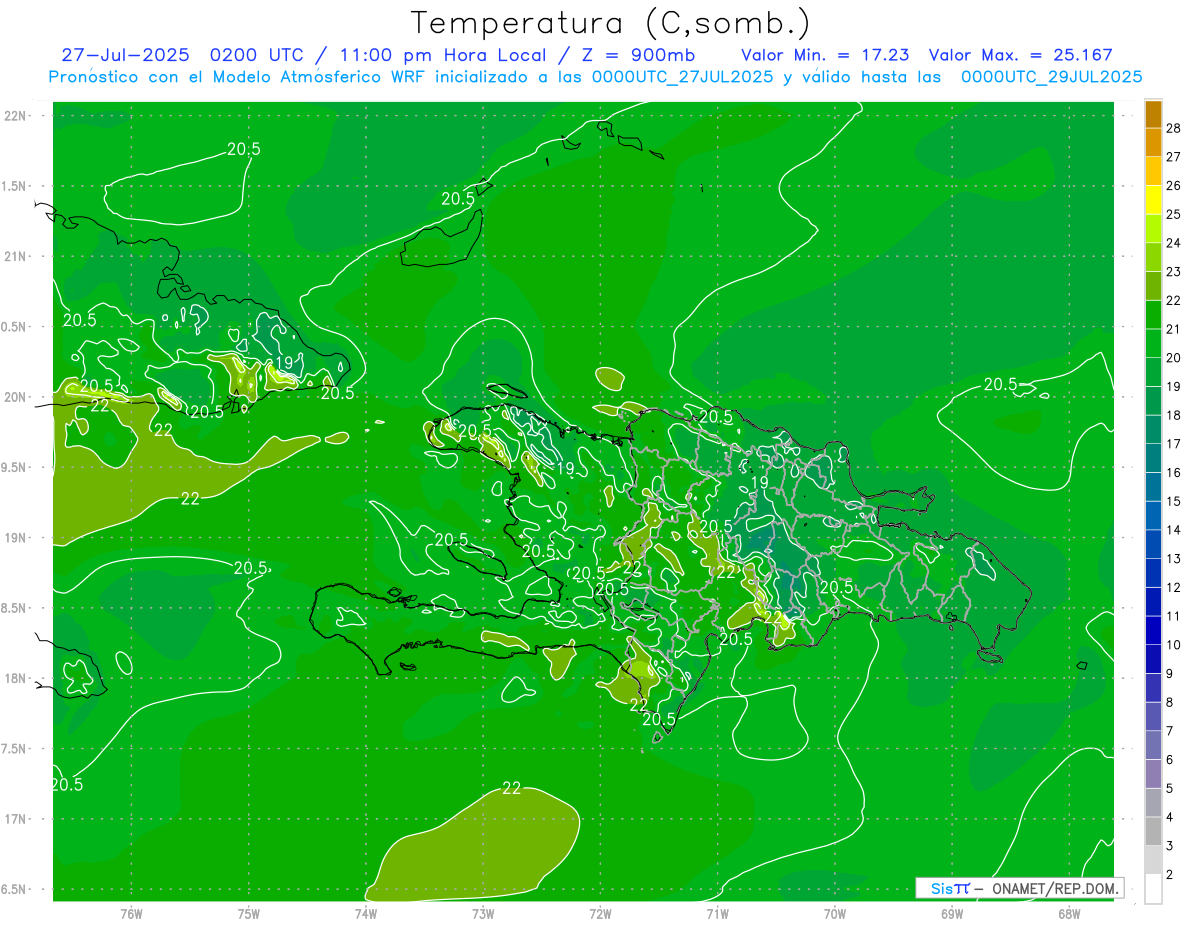The image size is (1200, 927).
Task: Click the dark orange swatch above 28
Action: click(1153, 114)
